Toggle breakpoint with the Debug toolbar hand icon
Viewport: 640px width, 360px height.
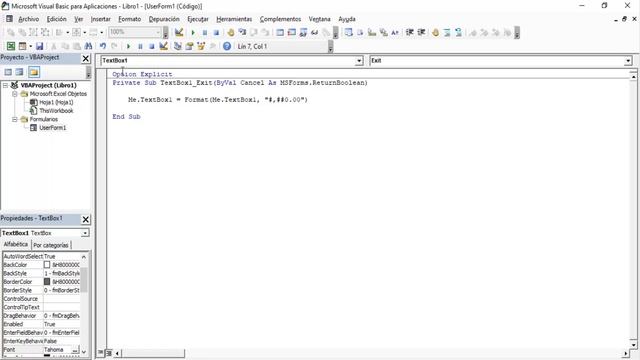pyautogui.click(x=231, y=32)
